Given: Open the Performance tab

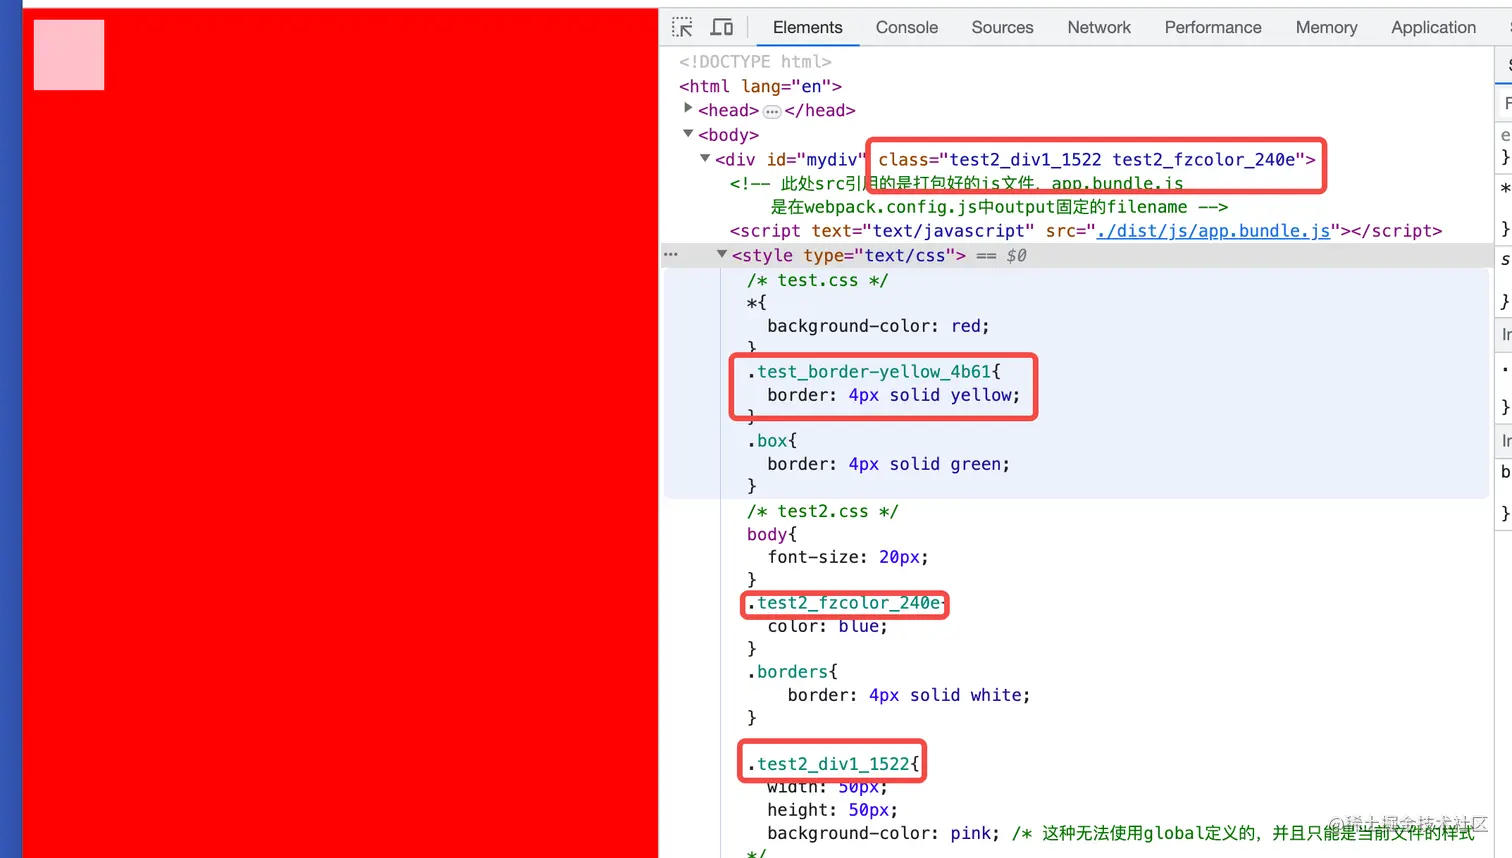Looking at the screenshot, I should 1213,27.
